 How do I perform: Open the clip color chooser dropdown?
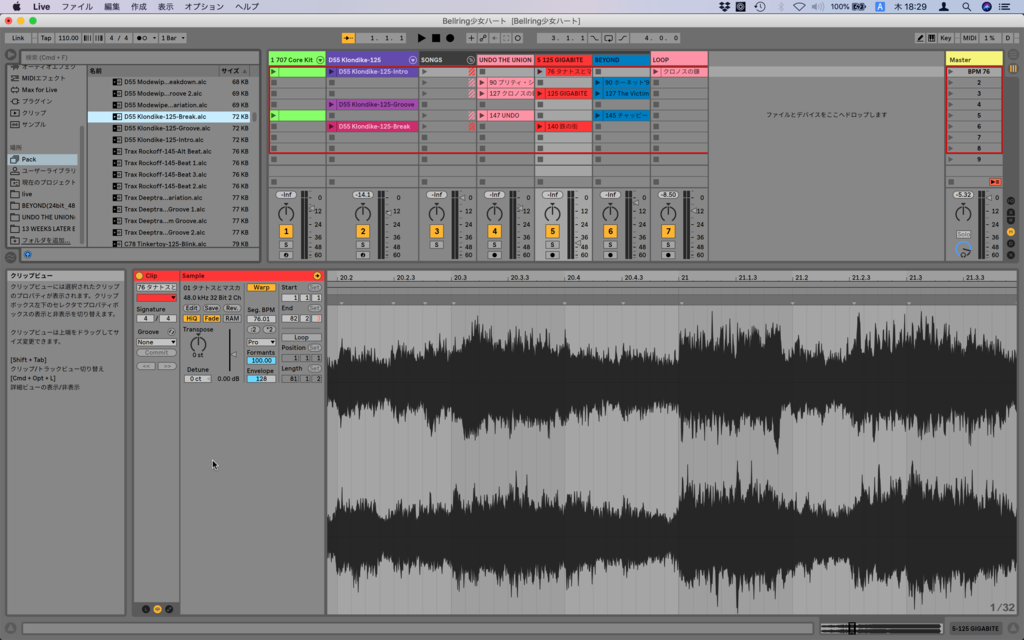[156, 298]
